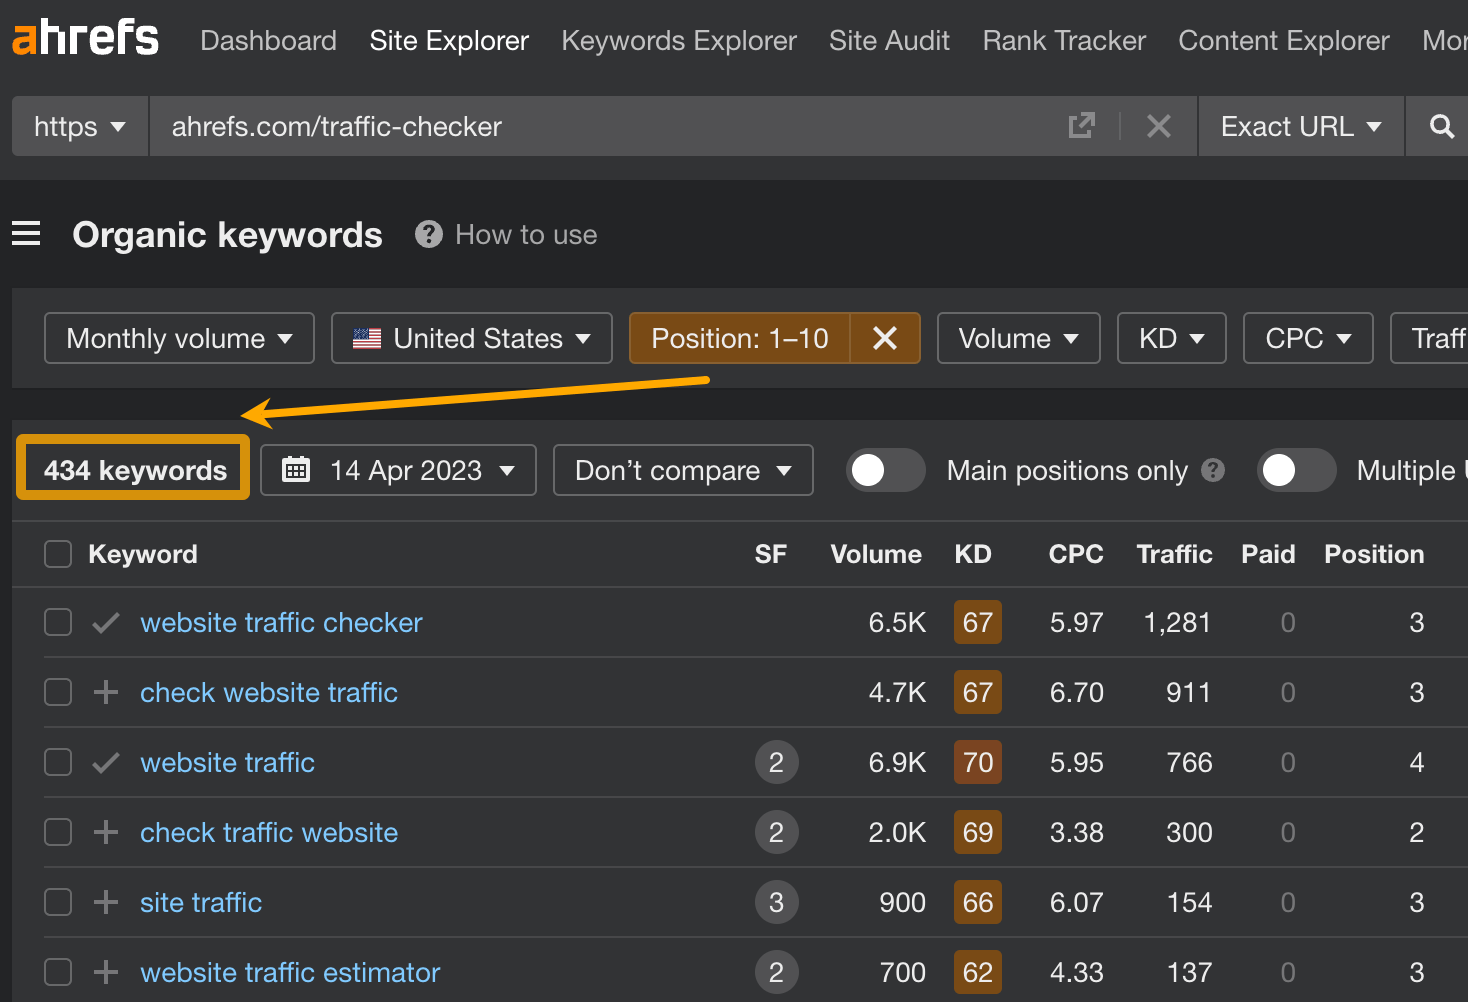The height and width of the screenshot is (1002, 1468).
Task: Click the search magnifier icon
Action: [1440, 126]
